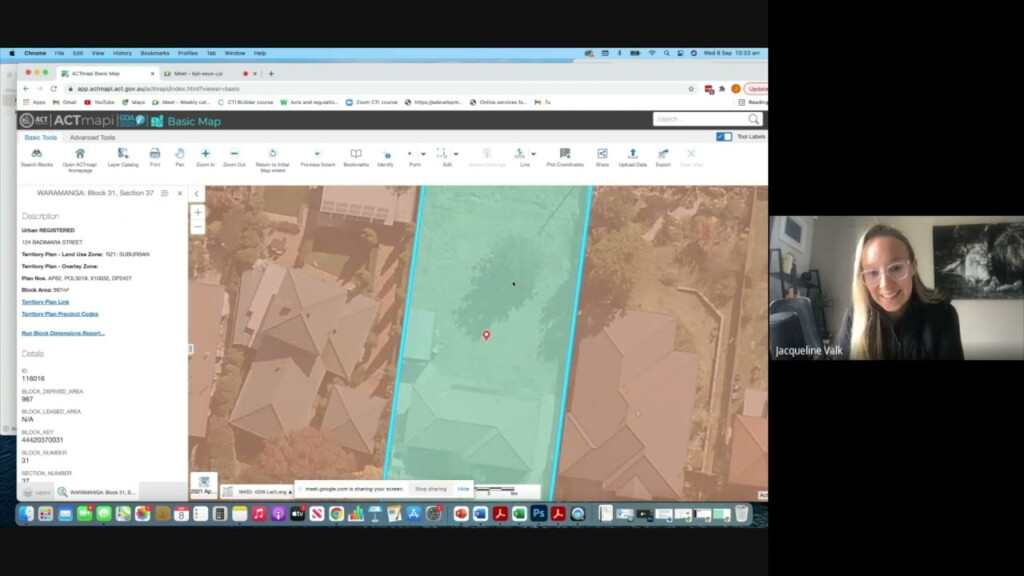The image size is (1024, 576).
Task: Open Photoshop from the dock
Action: point(539,514)
